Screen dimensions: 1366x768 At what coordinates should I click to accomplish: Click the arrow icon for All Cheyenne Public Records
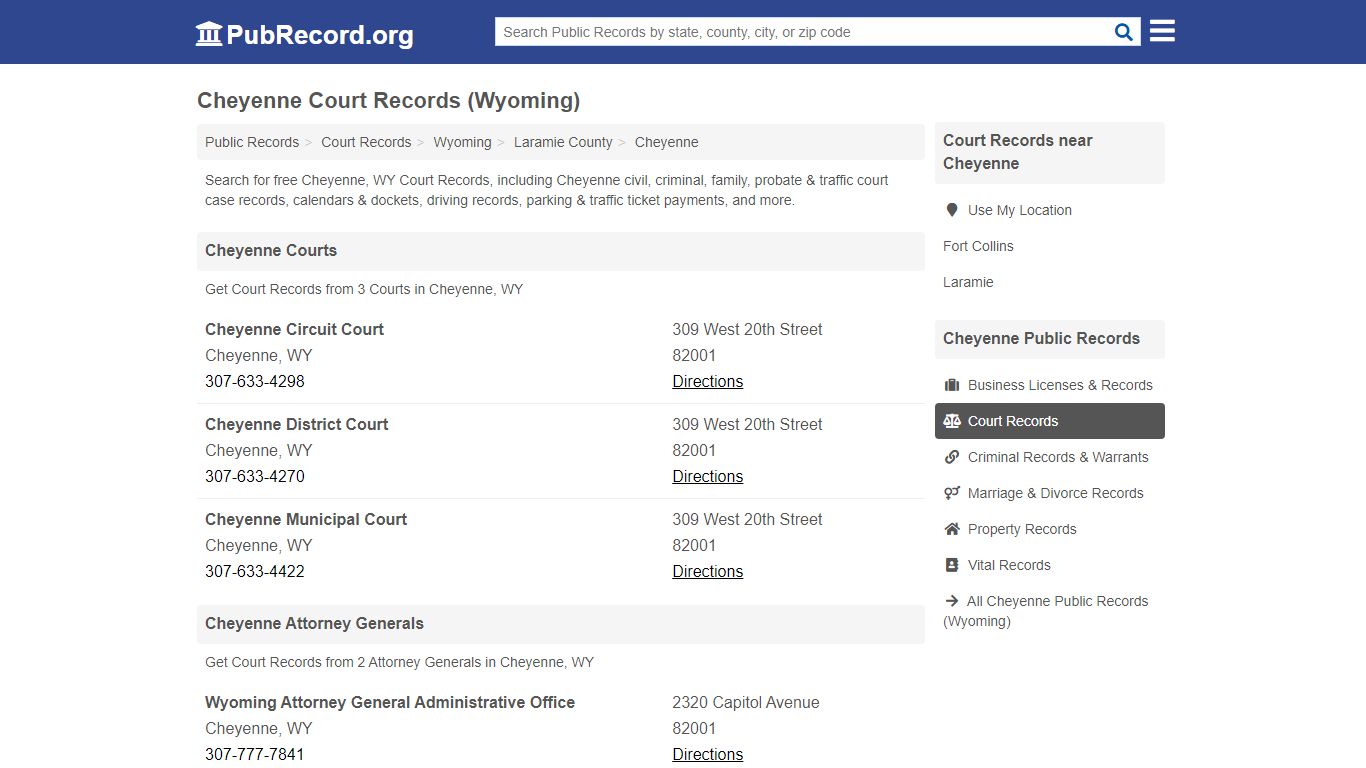pyautogui.click(x=951, y=601)
